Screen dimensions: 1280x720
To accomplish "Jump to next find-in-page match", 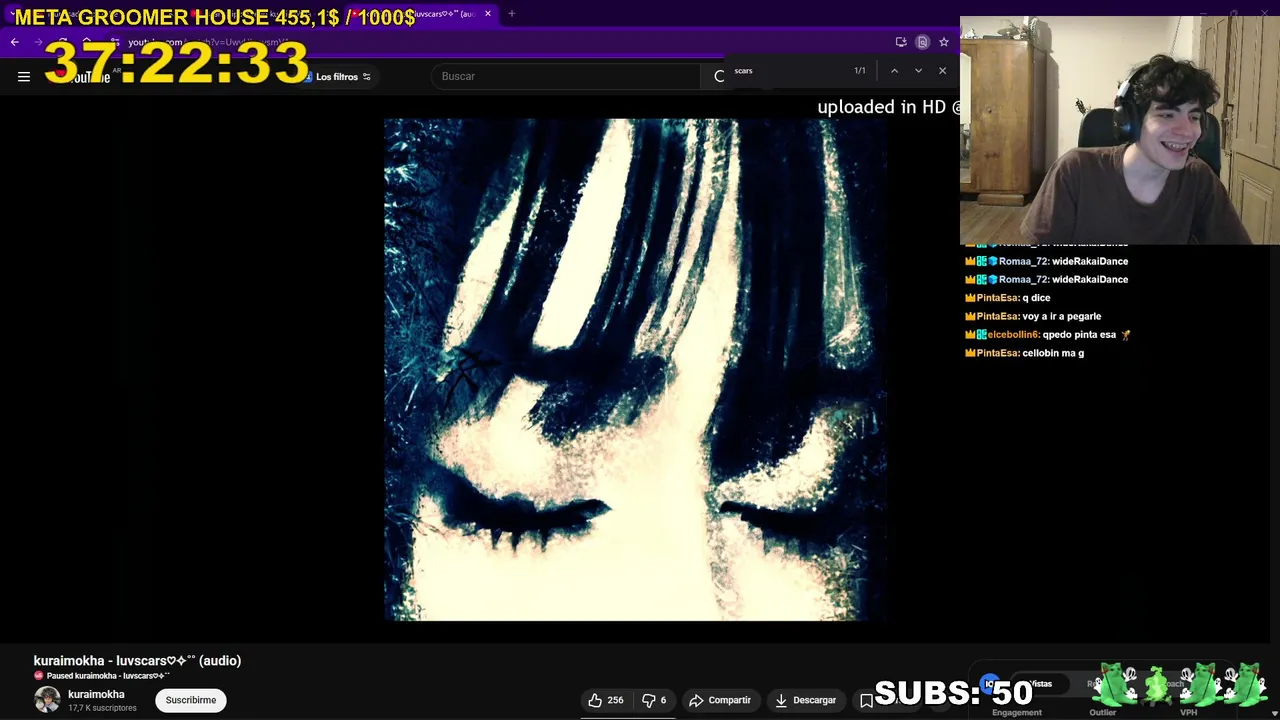I will (918, 71).
